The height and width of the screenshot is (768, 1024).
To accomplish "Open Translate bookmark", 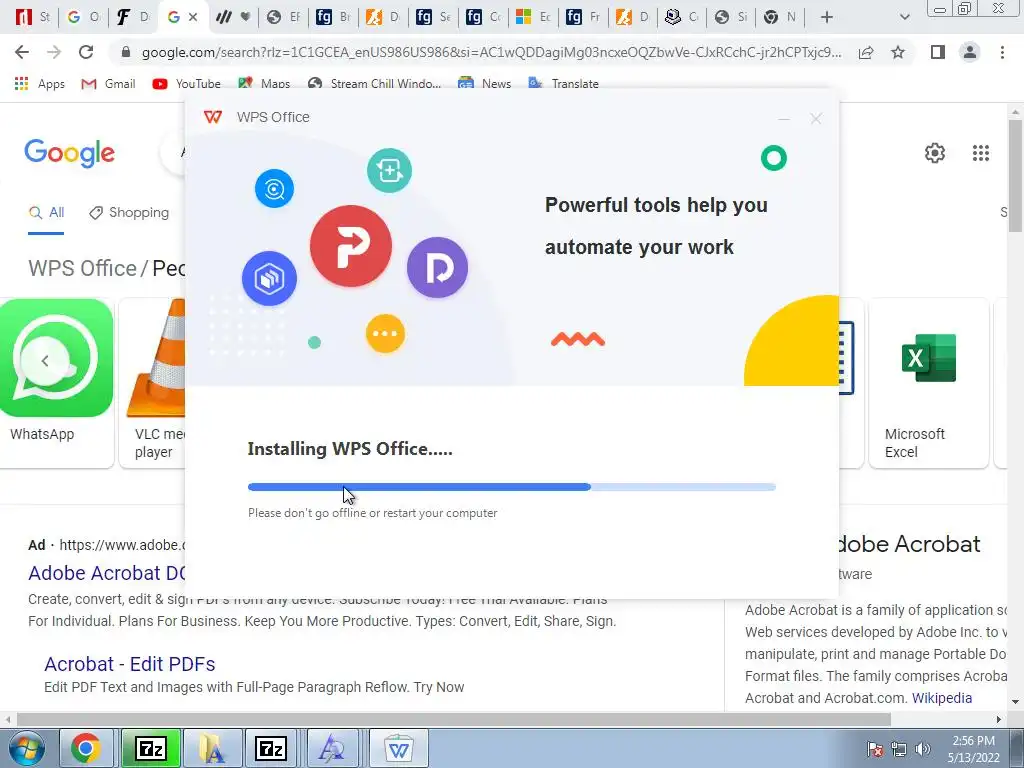I will (564, 84).
